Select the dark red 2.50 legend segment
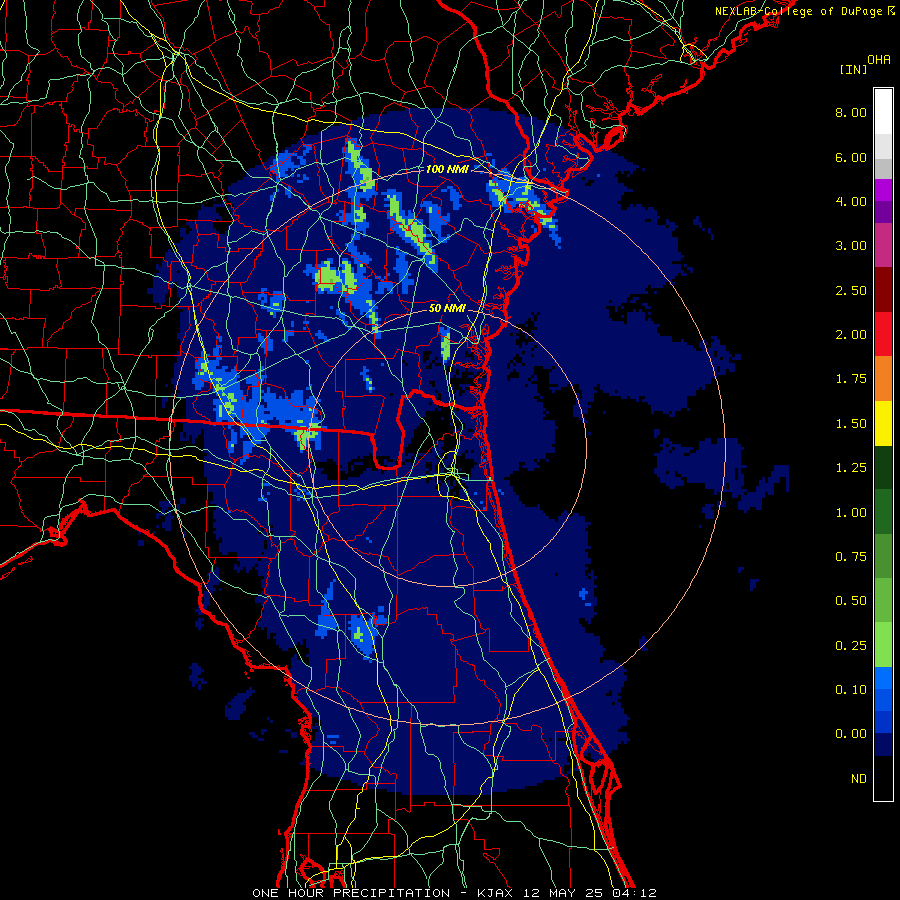The width and height of the screenshot is (900, 900). [x=883, y=290]
